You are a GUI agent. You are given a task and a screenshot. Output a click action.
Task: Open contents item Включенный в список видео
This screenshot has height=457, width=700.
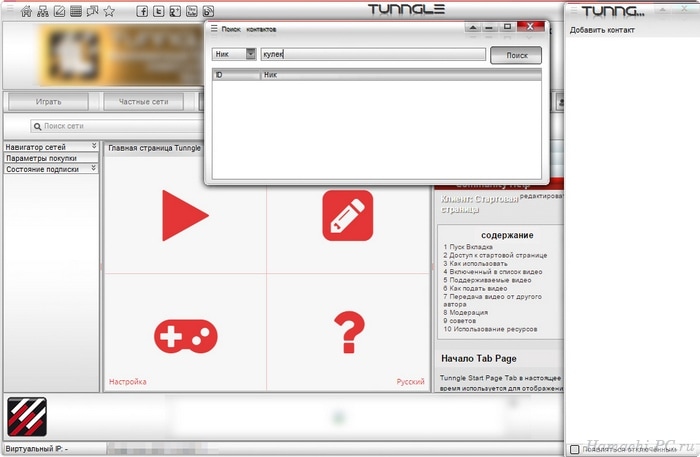click(493, 271)
